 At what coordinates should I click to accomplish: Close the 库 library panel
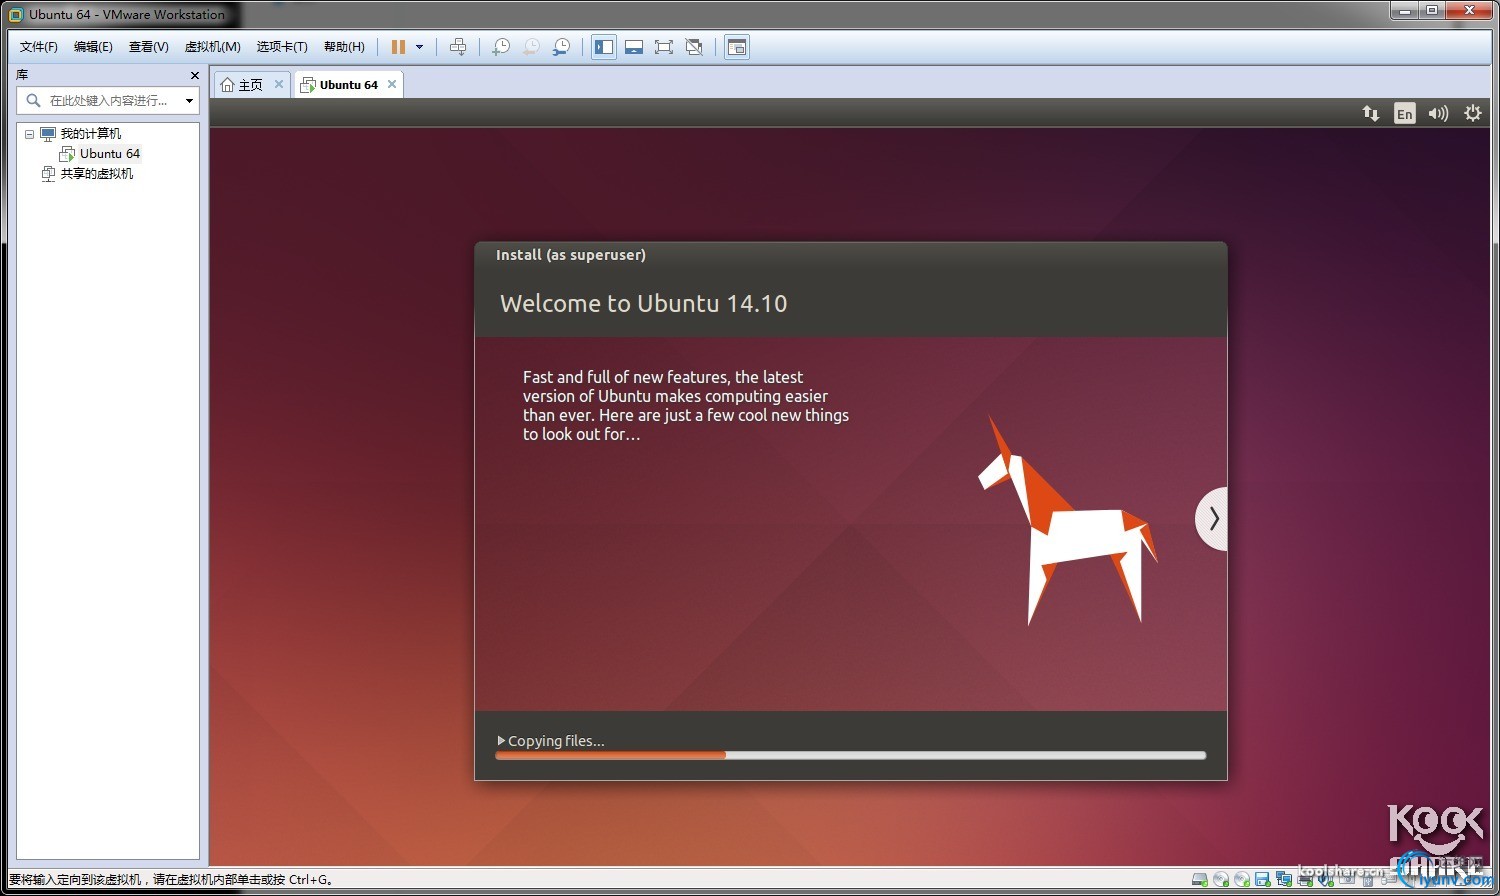point(195,75)
